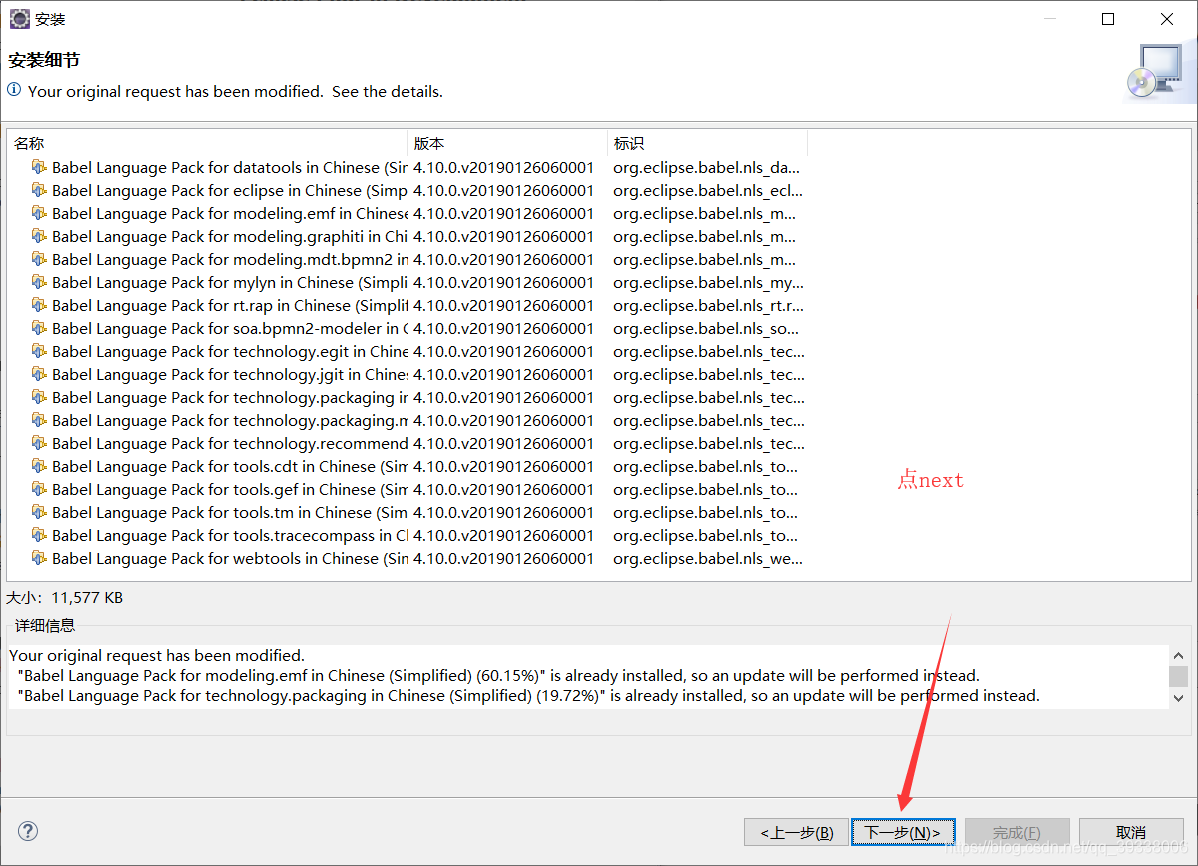Go to next step with 下一步(N)
This screenshot has height=866, width=1198.
pyautogui.click(x=903, y=832)
